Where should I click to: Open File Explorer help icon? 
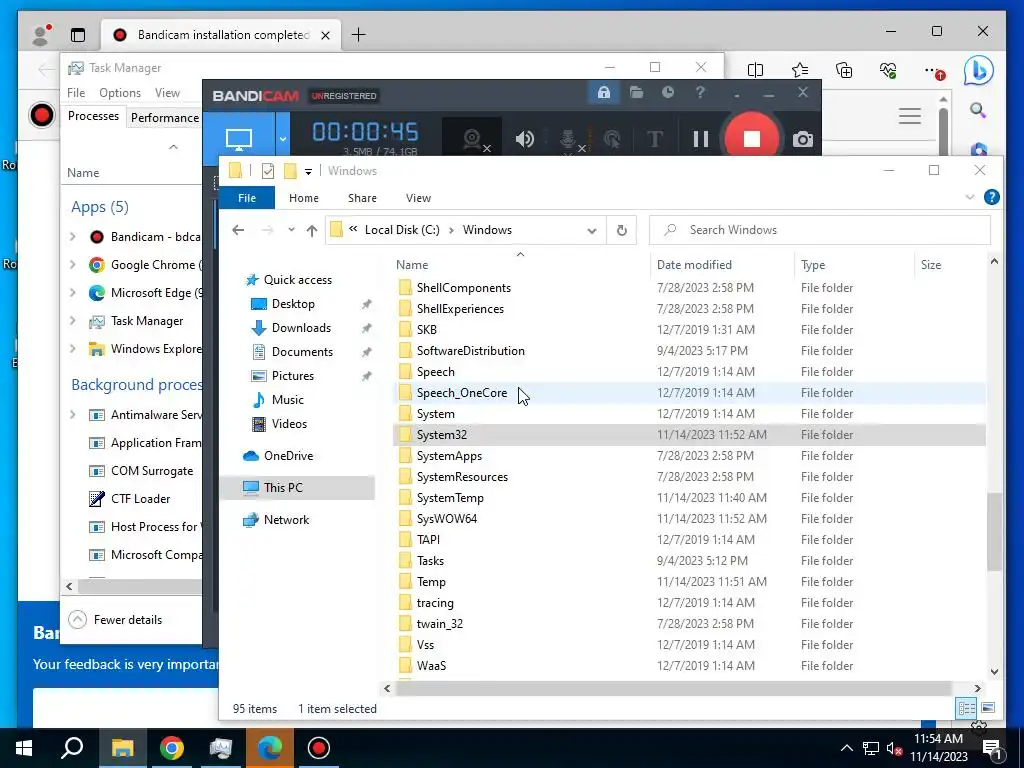(x=991, y=197)
